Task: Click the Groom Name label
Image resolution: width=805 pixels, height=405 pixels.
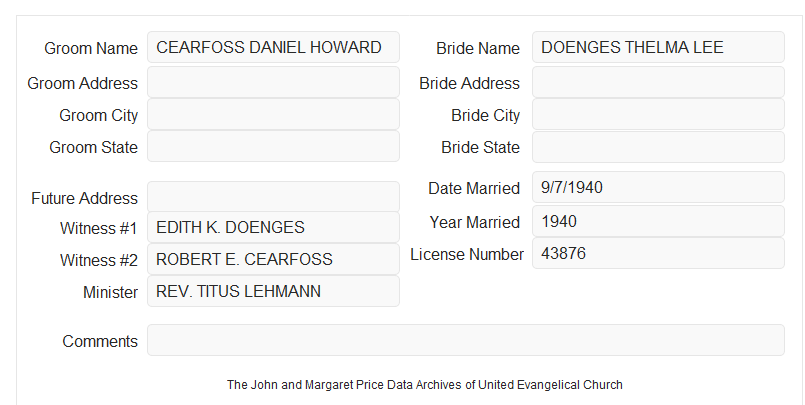Action: (x=91, y=48)
